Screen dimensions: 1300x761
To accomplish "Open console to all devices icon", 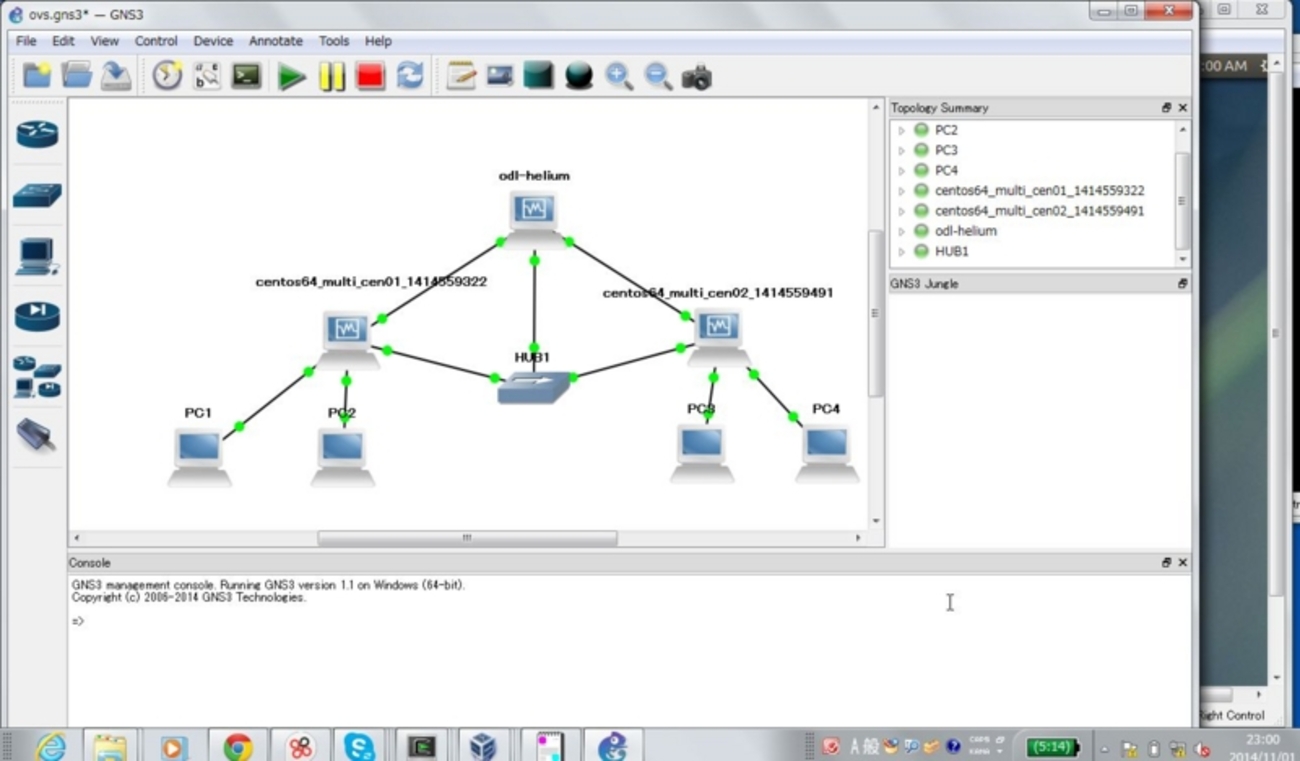I will (246, 76).
